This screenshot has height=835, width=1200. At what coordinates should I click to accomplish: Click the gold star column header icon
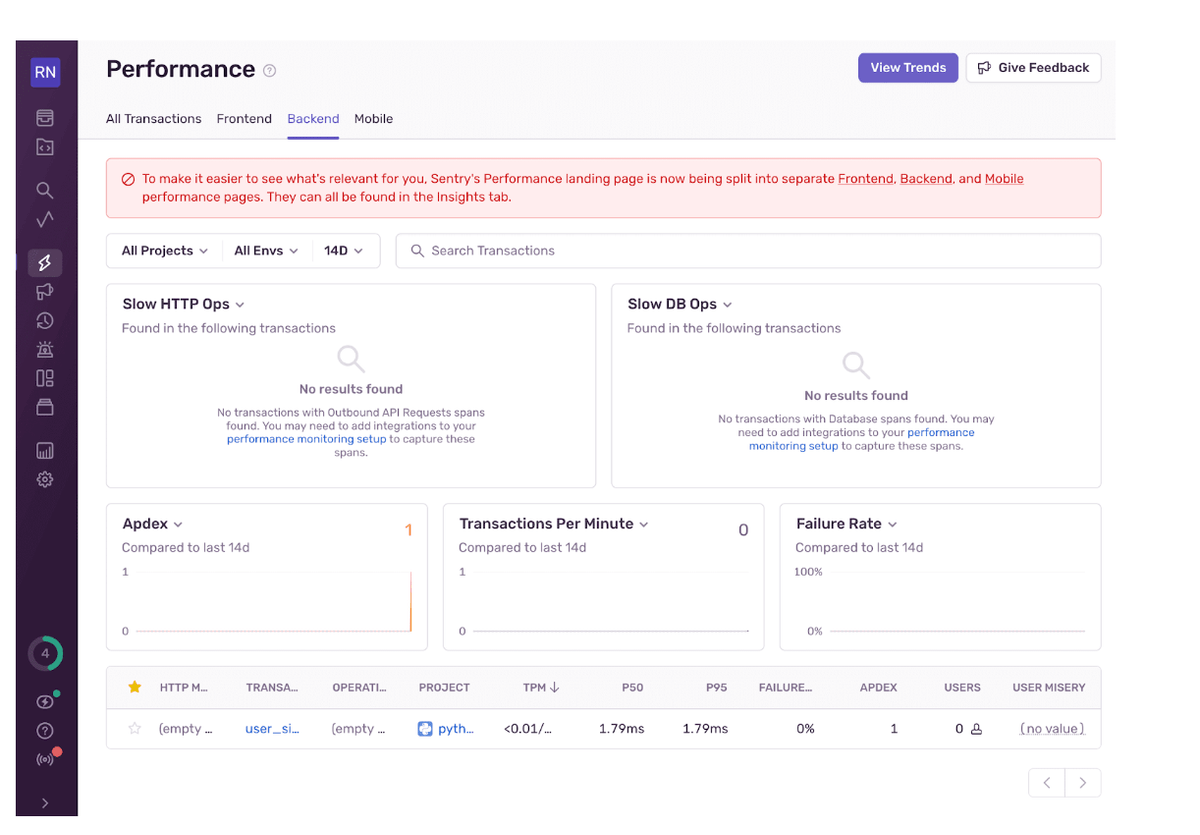tap(135, 687)
